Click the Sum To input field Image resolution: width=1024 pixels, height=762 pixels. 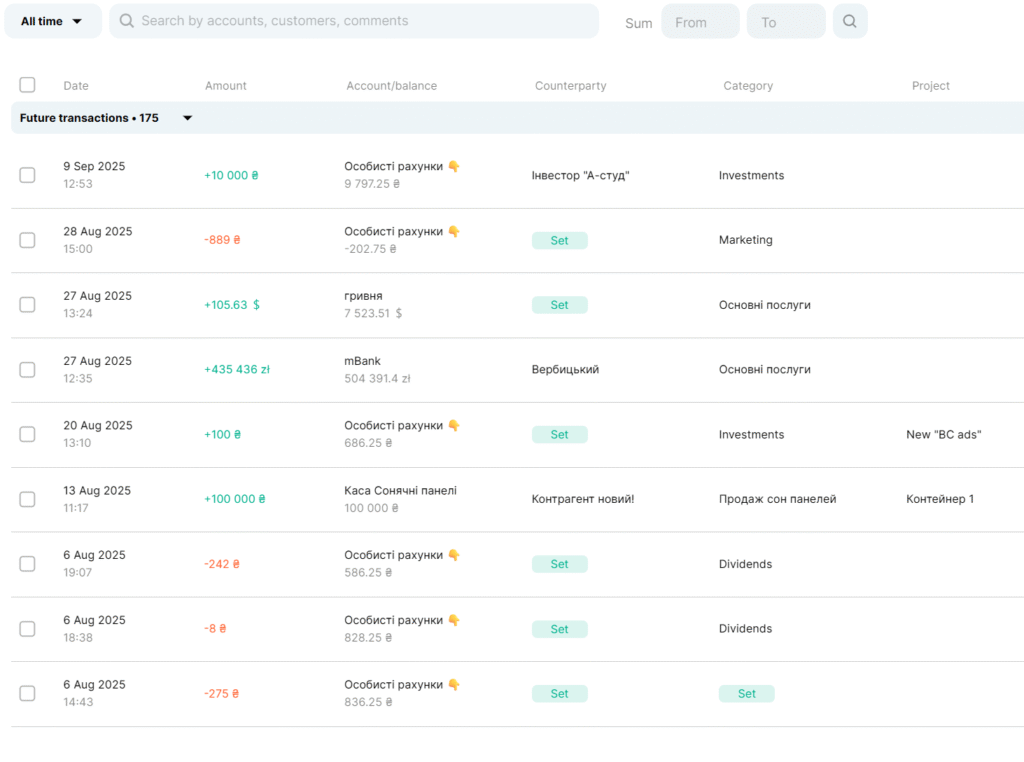[785, 22]
